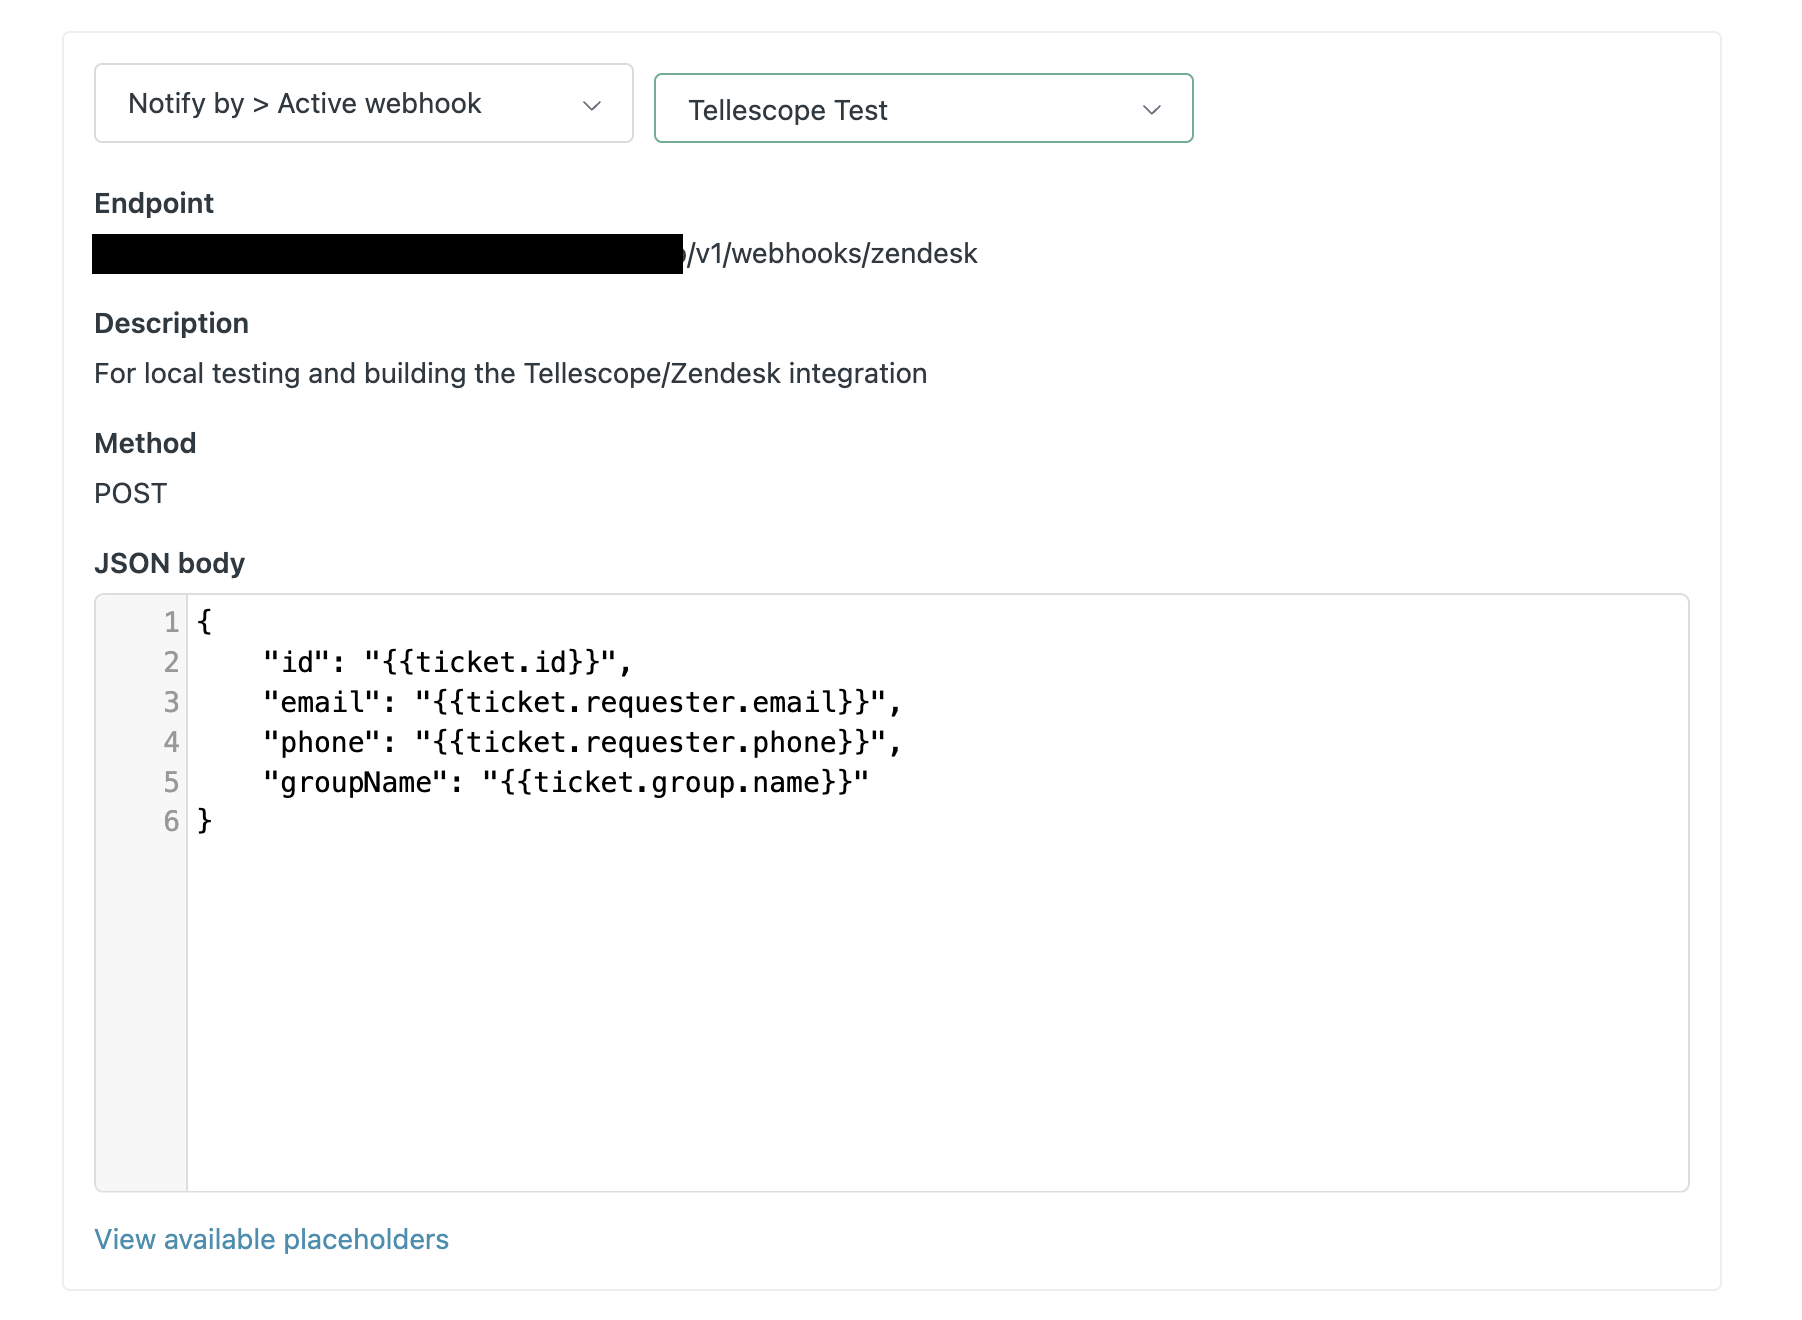Click the 'View available placeholders' link
1802x1320 pixels.
[x=271, y=1239]
